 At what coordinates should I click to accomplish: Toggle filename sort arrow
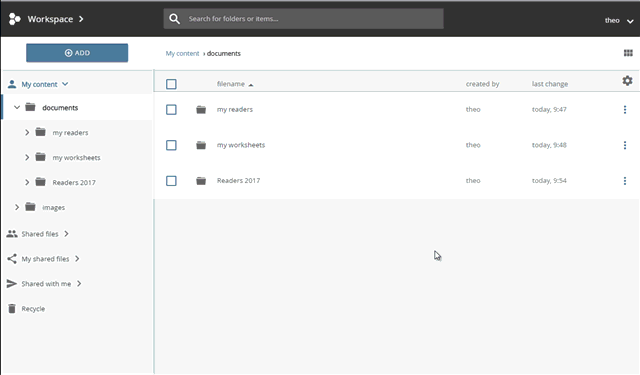pyautogui.click(x=251, y=85)
